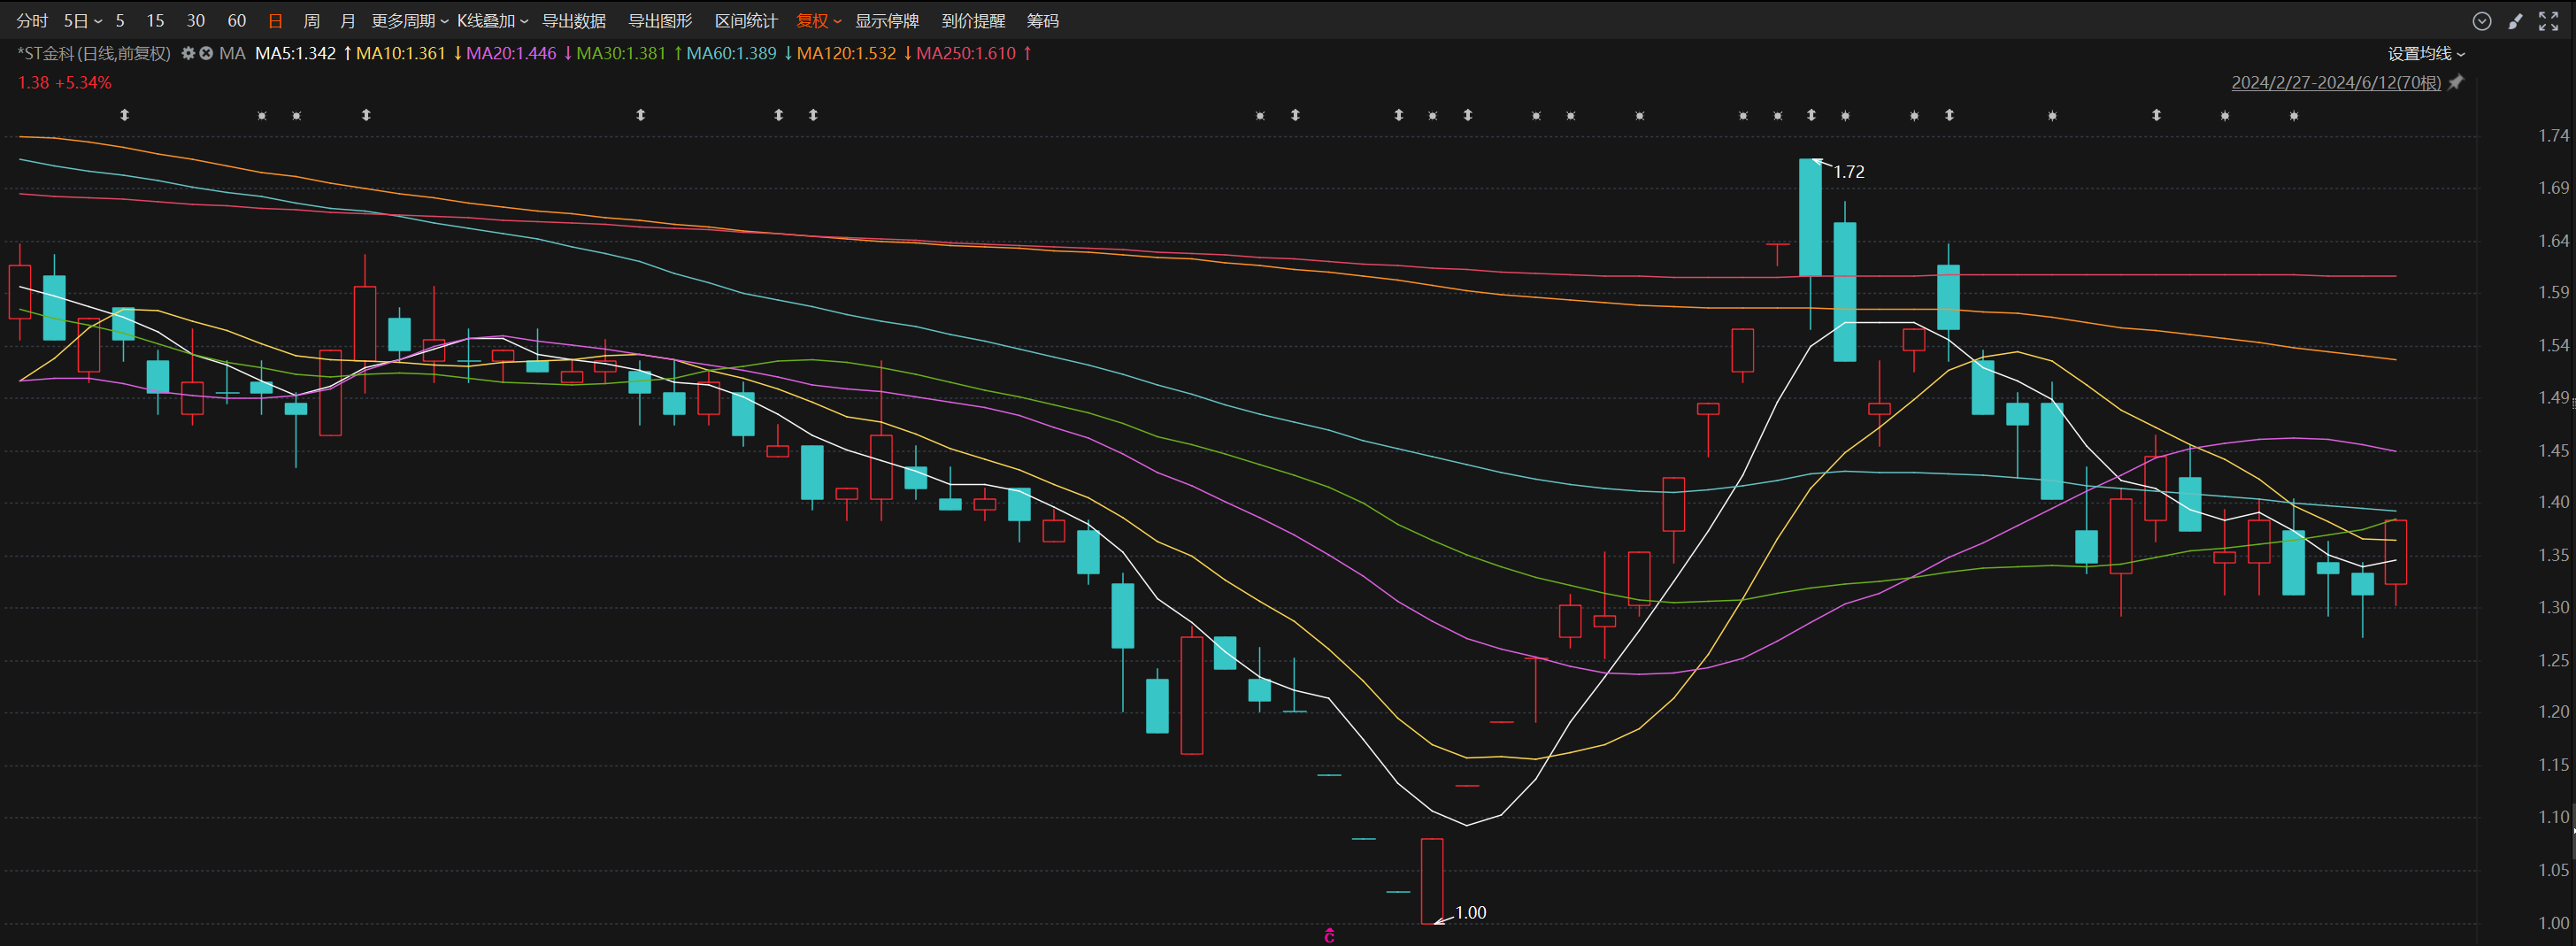Open the K线叠加 overlay dropdown
The image size is (2576, 946).
tap(492, 21)
